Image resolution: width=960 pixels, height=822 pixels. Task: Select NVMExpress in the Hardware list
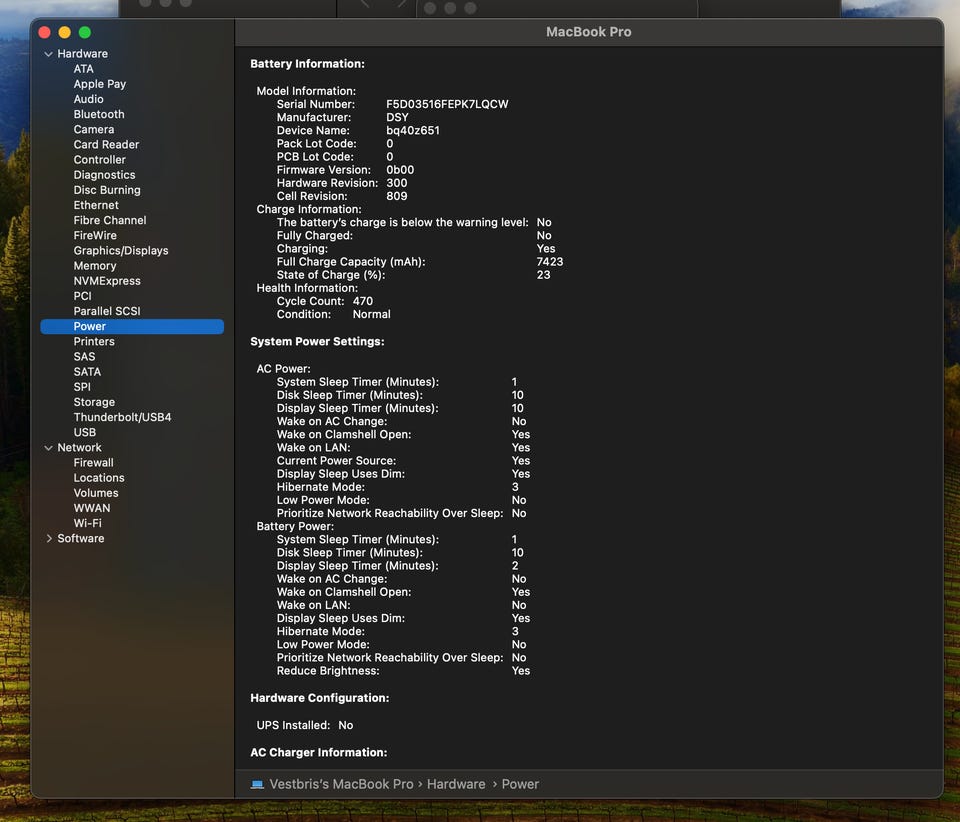(x=107, y=281)
